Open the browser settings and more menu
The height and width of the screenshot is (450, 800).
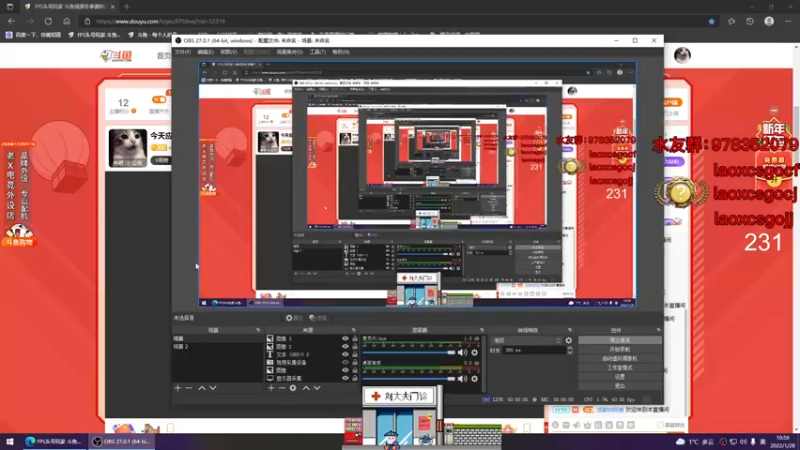coord(788,21)
